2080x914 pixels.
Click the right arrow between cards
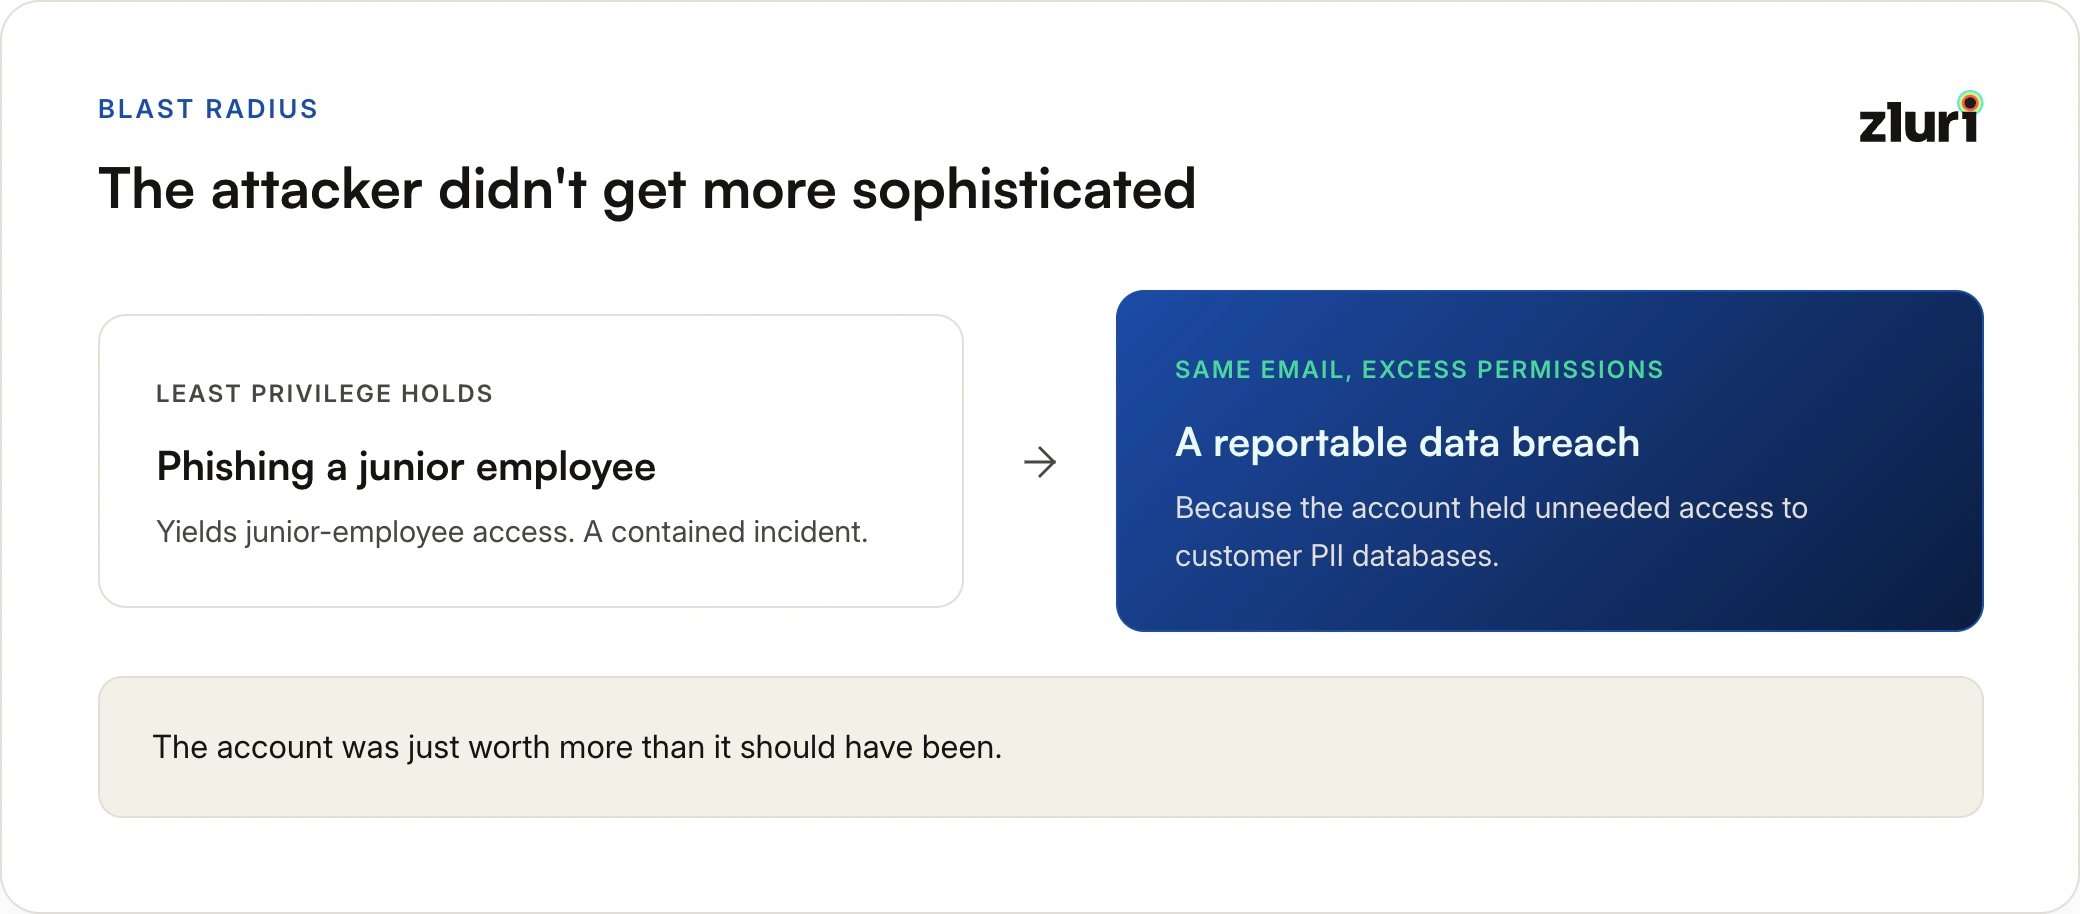tap(1040, 462)
